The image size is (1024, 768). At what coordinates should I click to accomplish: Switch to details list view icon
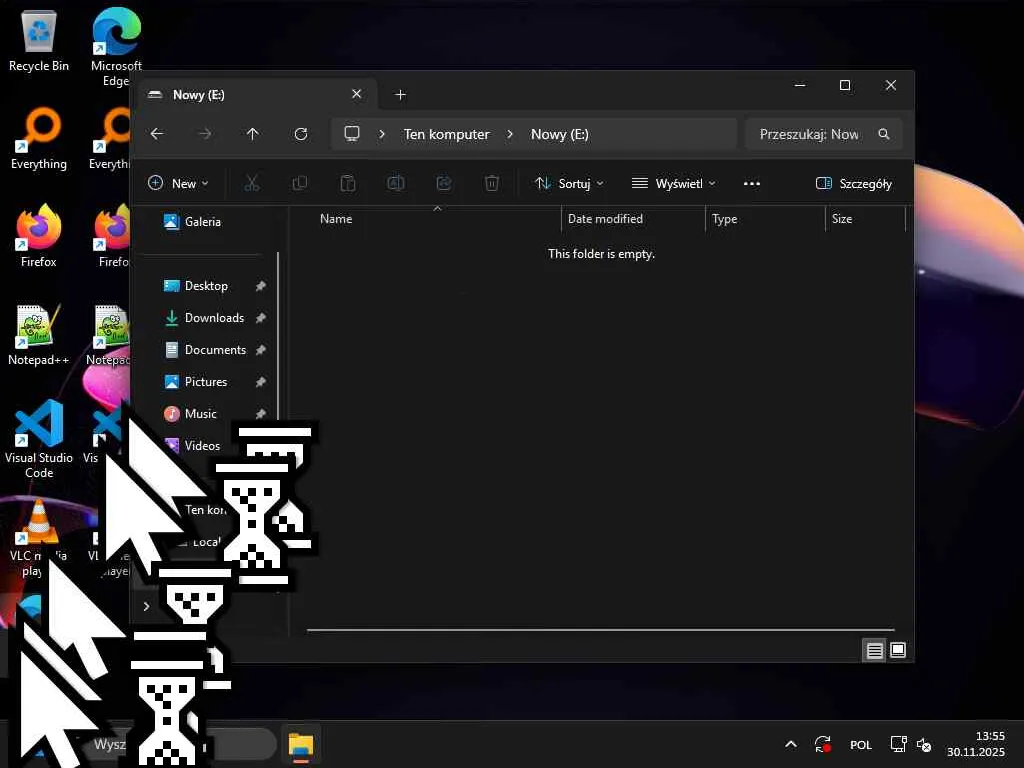(x=874, y=650)
